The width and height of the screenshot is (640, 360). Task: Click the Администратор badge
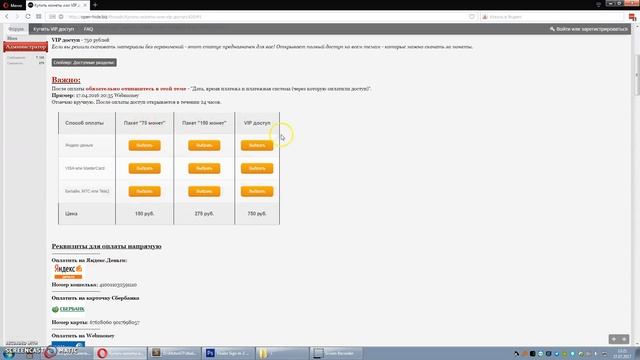[25, 47]
